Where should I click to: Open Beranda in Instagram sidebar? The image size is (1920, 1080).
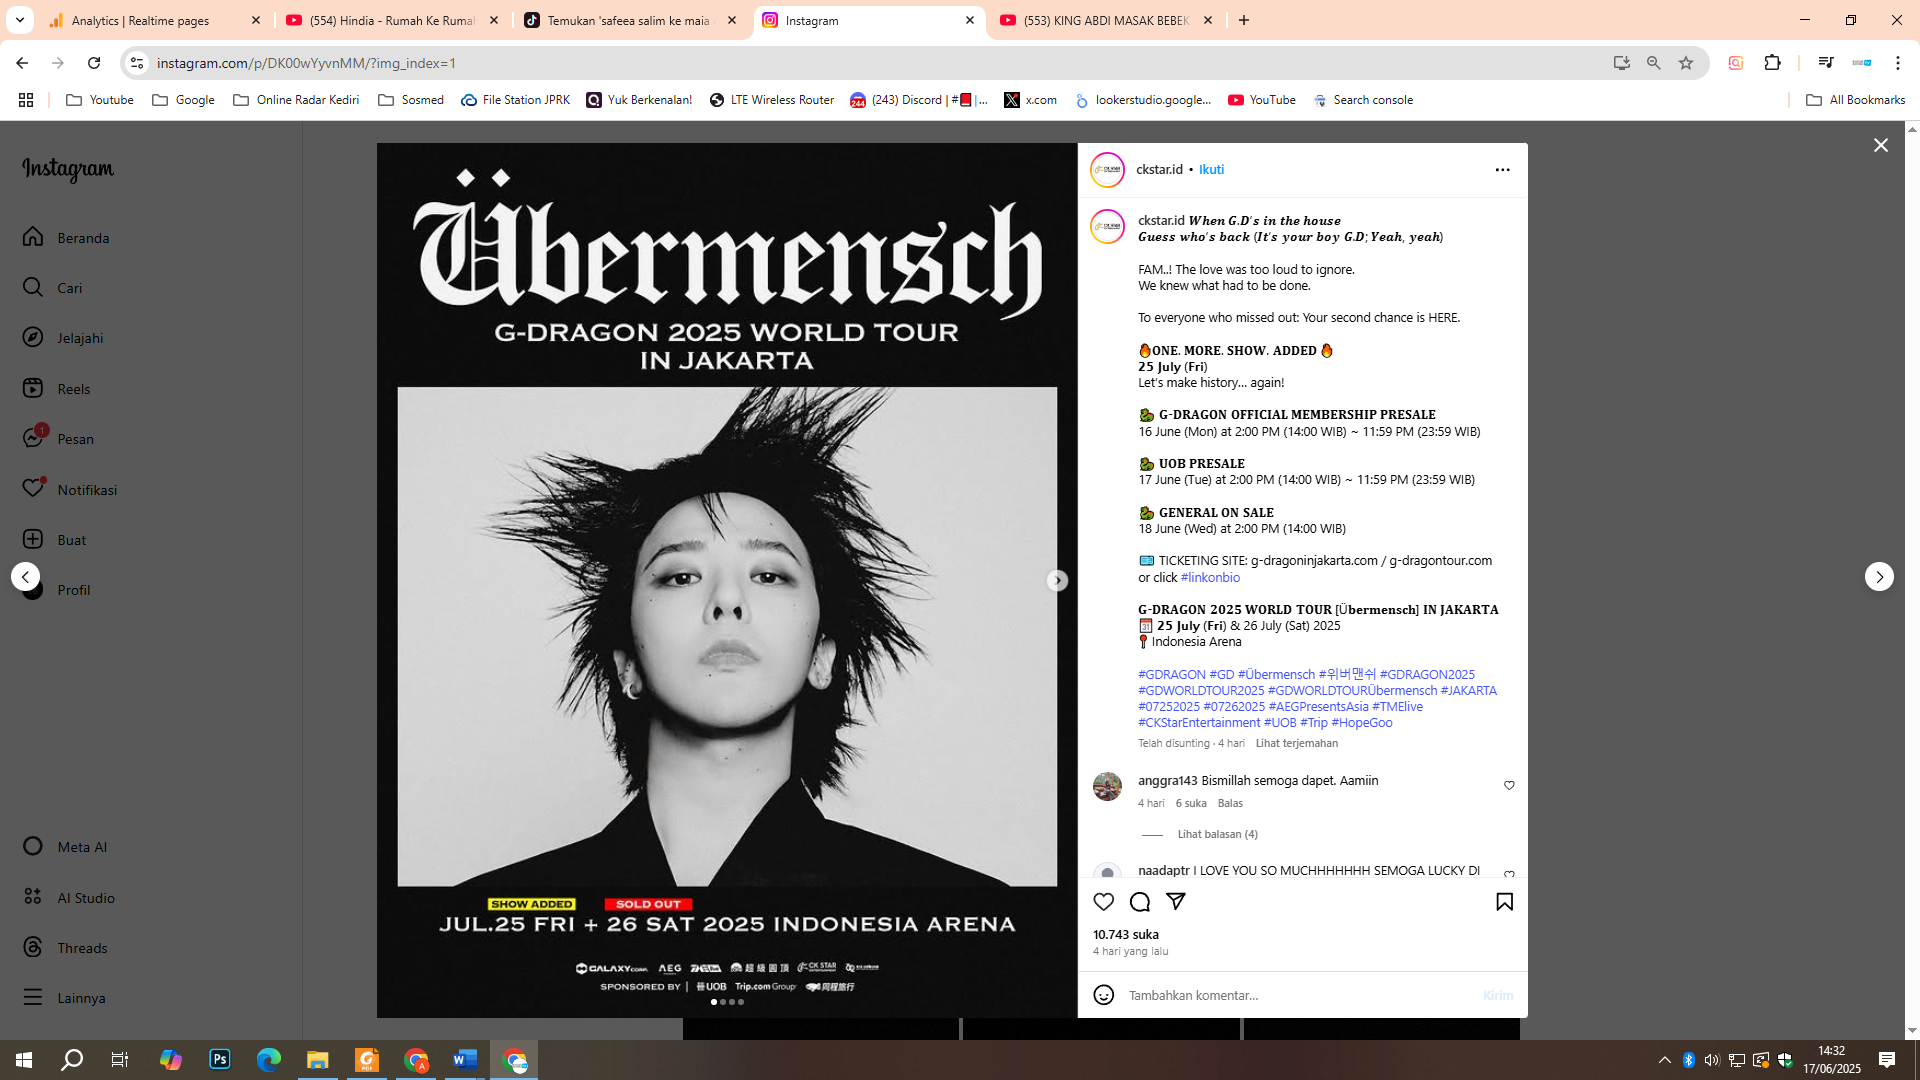66,238
